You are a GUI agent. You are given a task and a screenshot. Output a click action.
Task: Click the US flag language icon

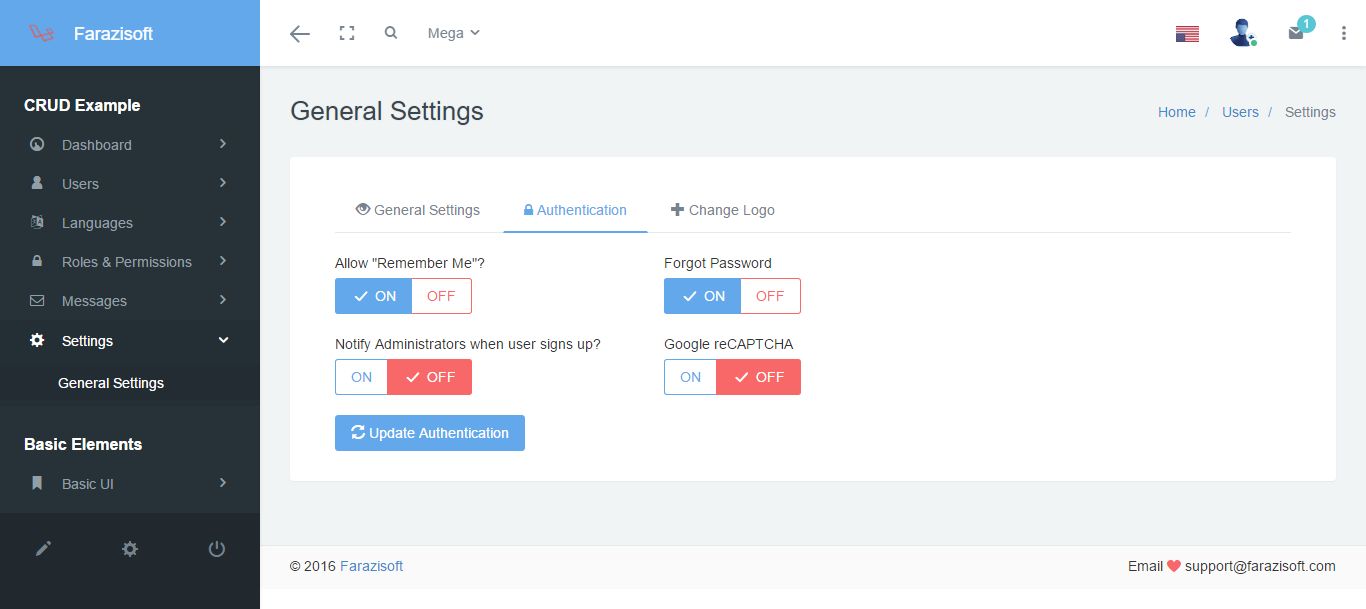[1187, 34]
